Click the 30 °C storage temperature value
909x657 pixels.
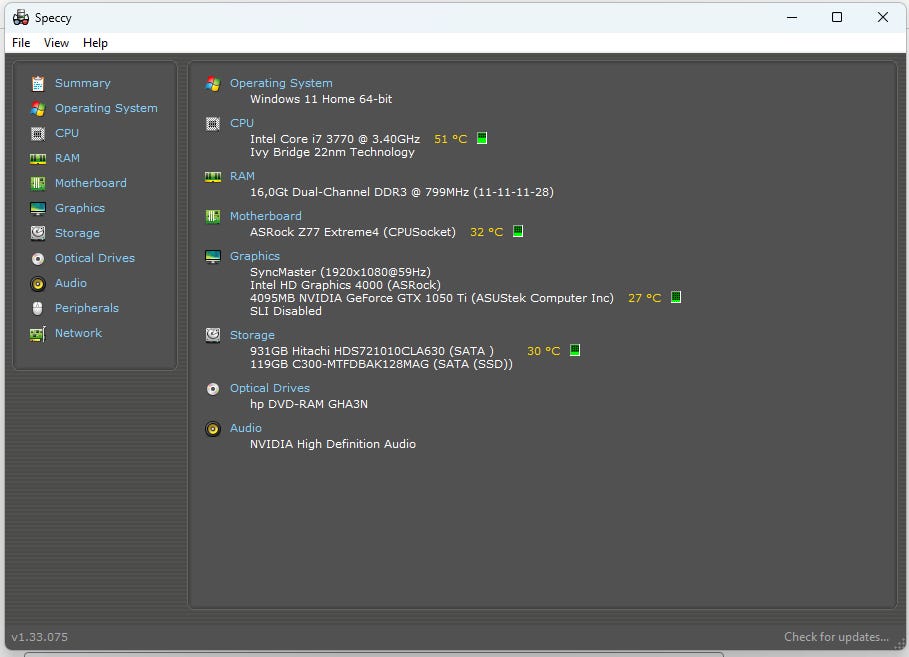pyautogui.click(x=544, y=351)
